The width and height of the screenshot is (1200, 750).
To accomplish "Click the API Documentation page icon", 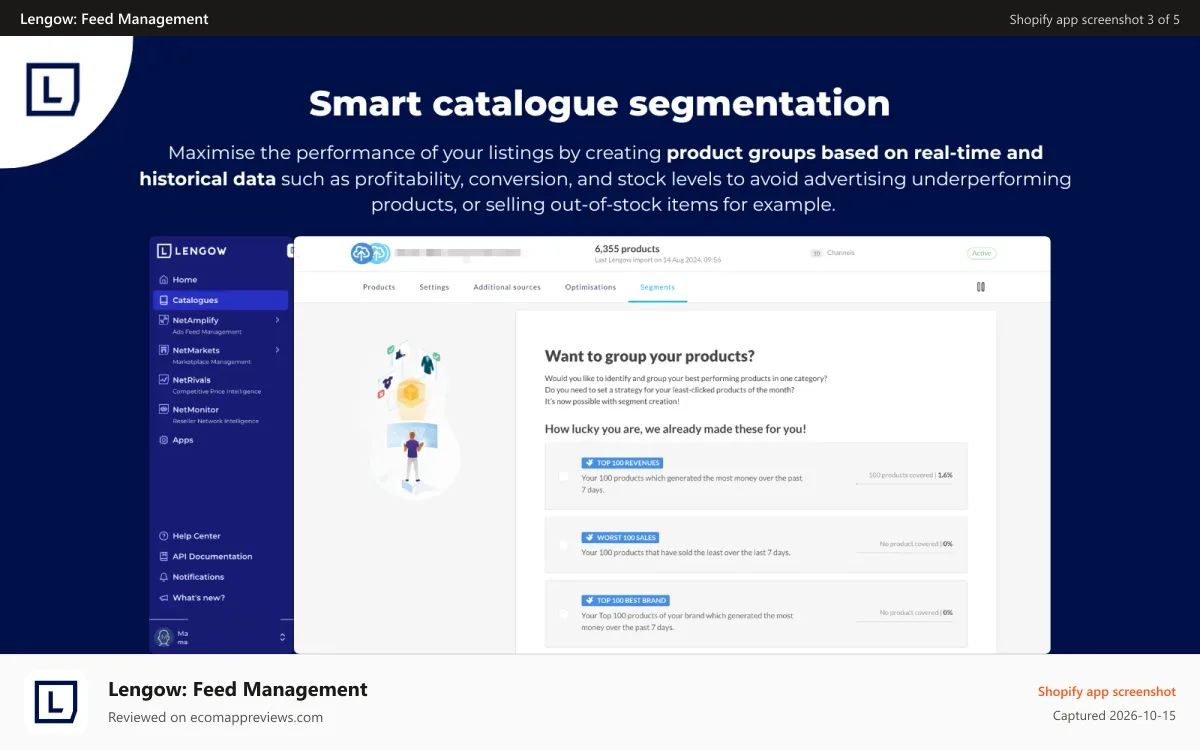I will coord(163,557).
